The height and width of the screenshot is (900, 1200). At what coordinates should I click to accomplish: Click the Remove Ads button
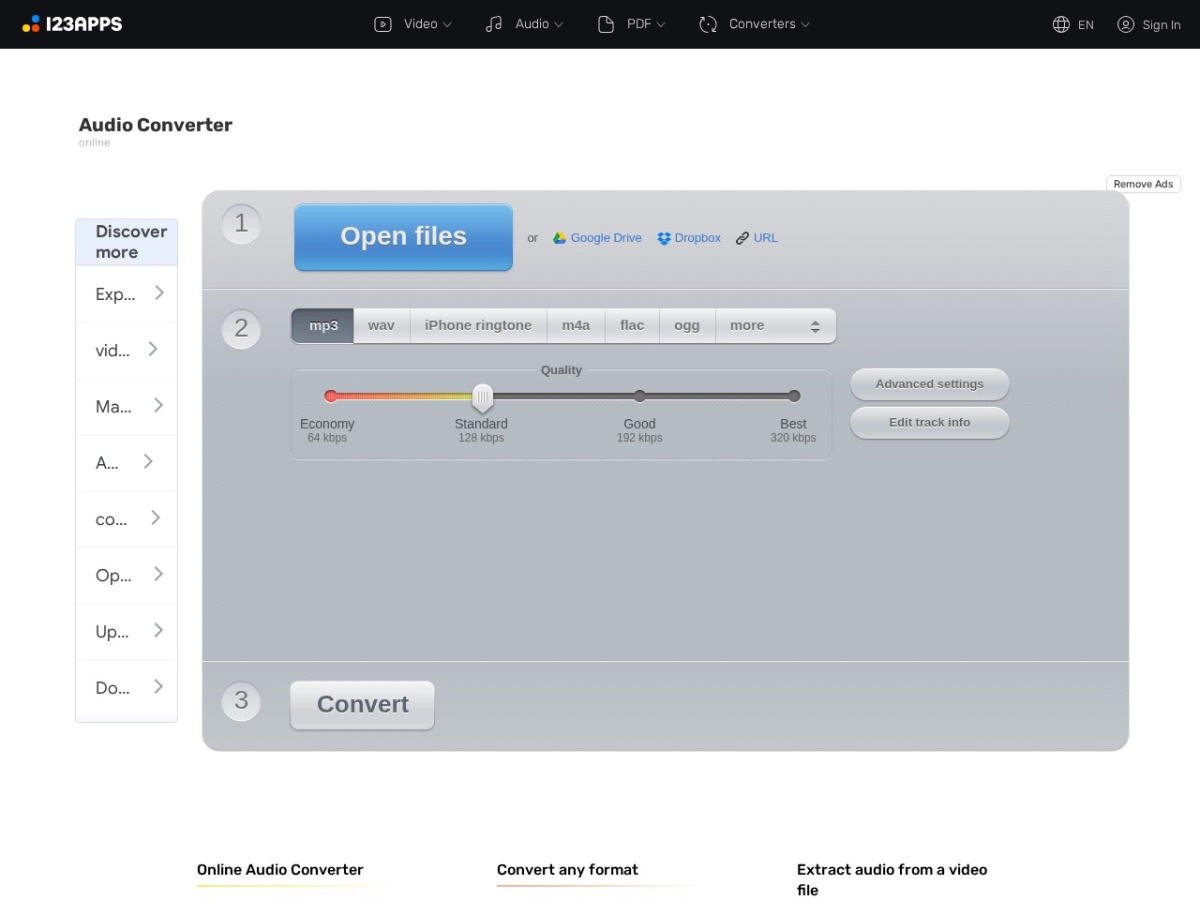tap(1143, 184)
